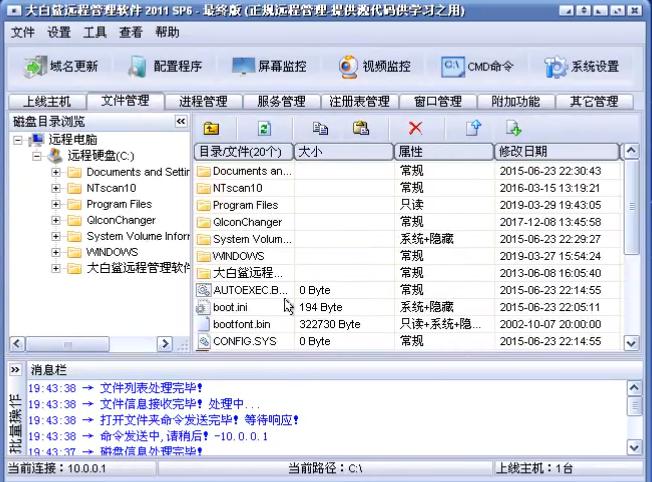Switch to the 上线主机 tab

pyautogui.click(x=47, y=102)
